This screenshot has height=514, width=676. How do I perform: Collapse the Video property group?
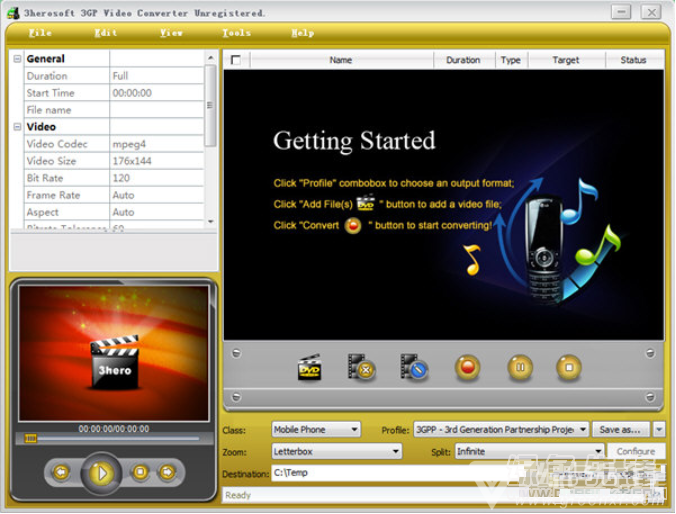point(17,127)
